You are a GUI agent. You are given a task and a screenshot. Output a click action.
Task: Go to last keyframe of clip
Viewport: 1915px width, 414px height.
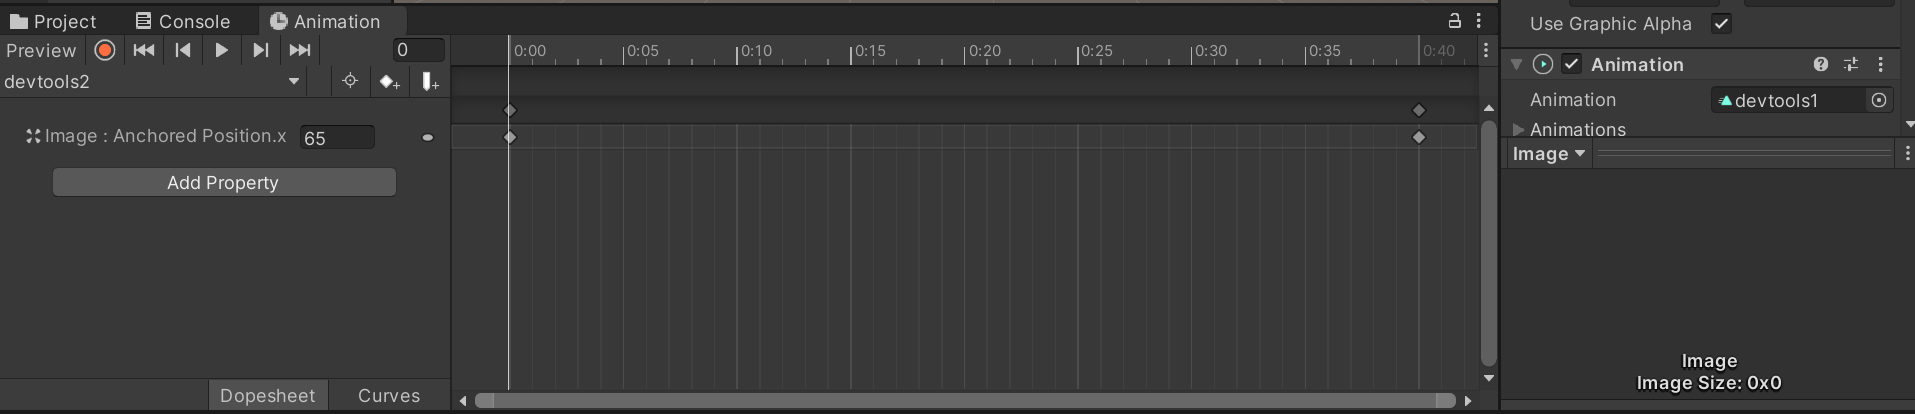click(x=300, y=50)
